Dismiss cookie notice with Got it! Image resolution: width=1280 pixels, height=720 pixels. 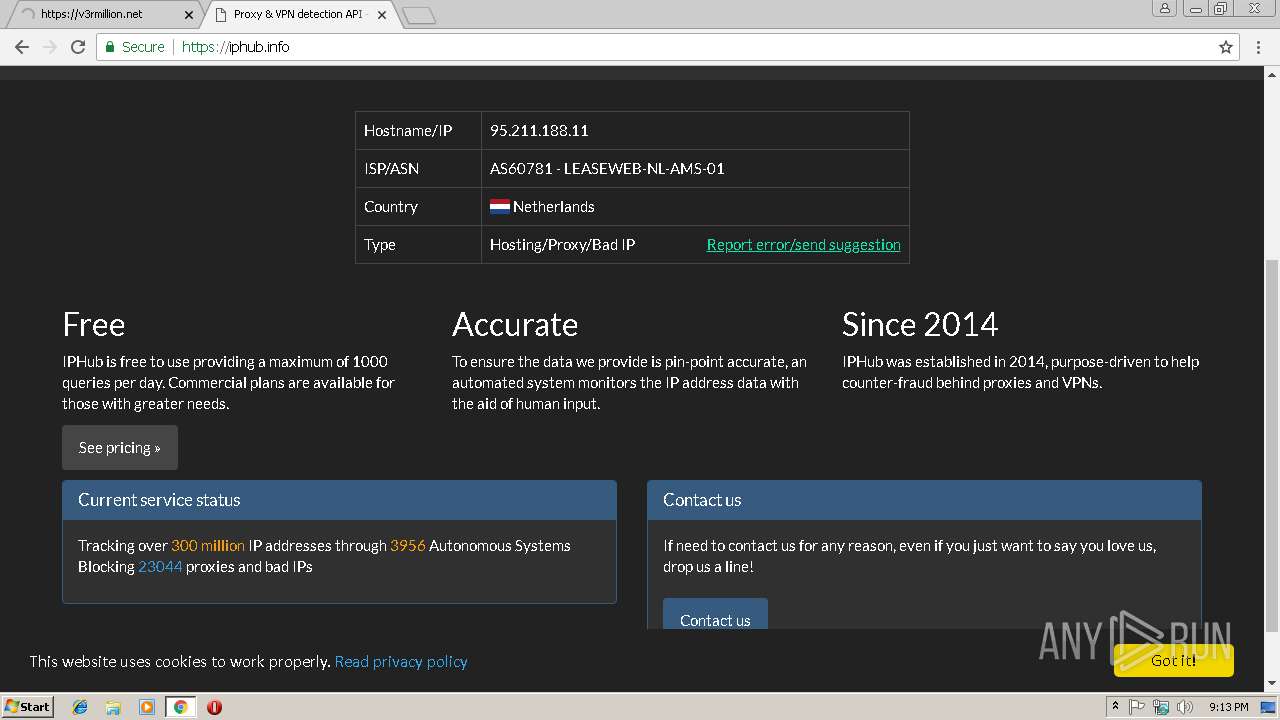[1173, 660]
